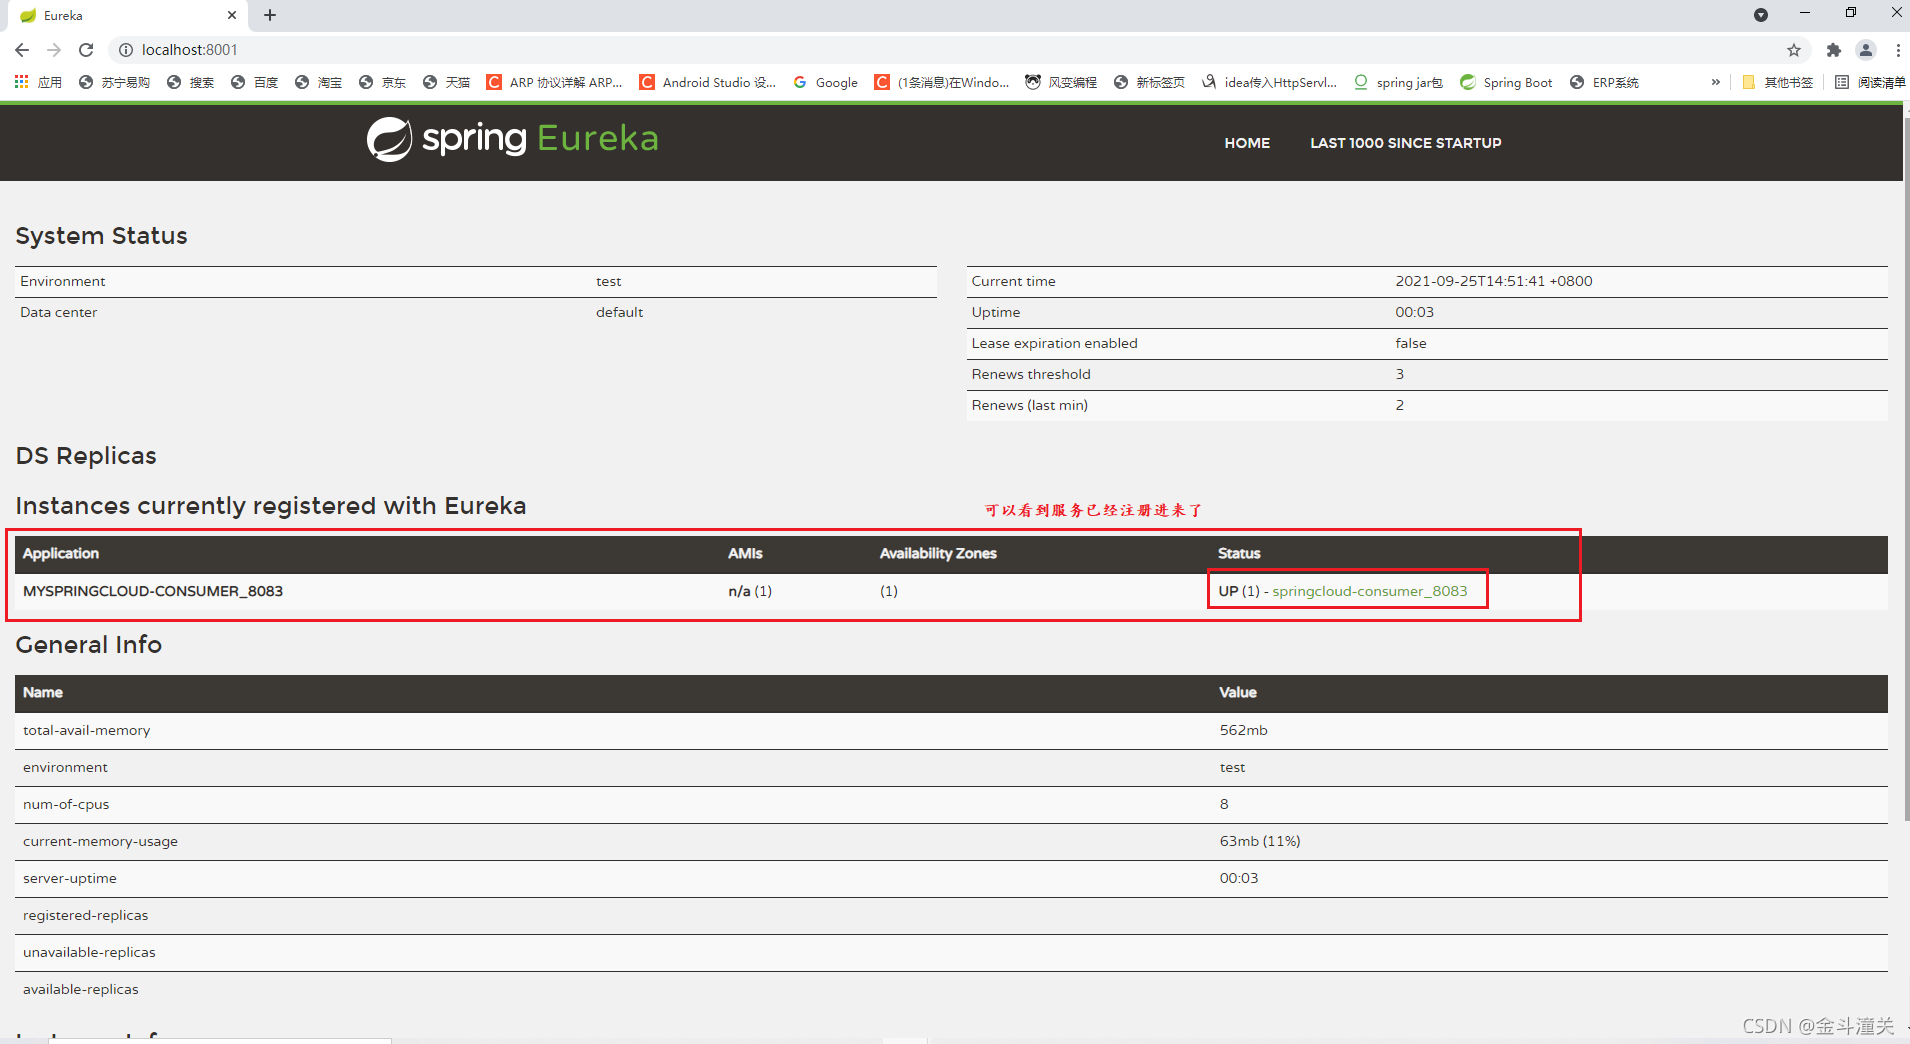Open the Android Studio bookmark
This screenshot has height=1044, width=1910.
(708, 82)
